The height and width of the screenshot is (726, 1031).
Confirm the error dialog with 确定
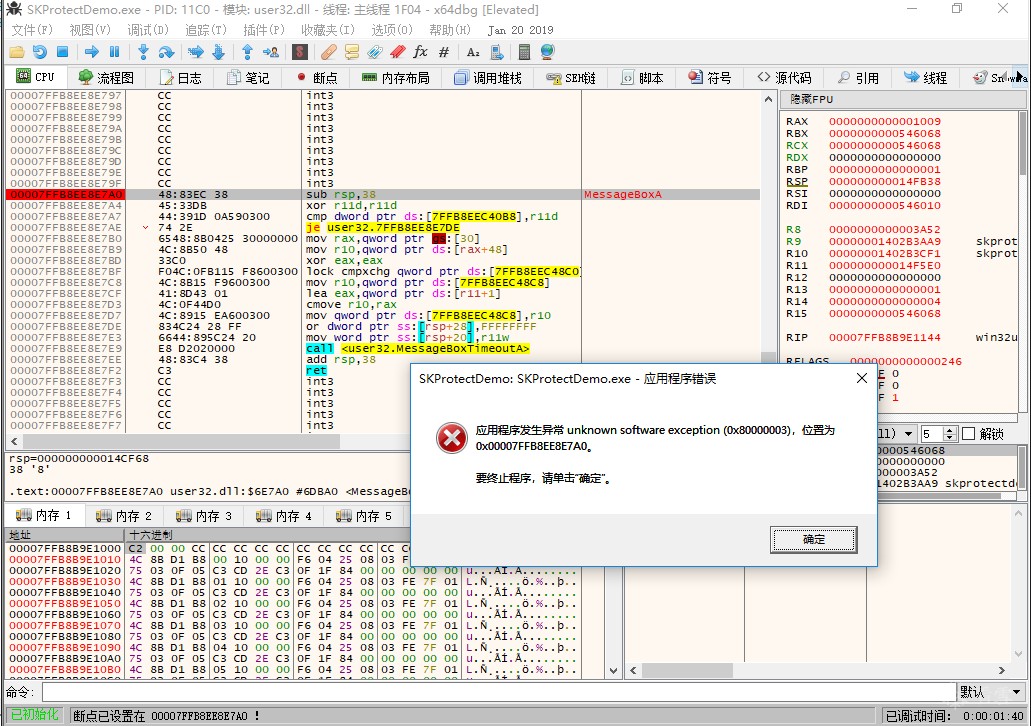pyautogui.click(x=813, y=539)
